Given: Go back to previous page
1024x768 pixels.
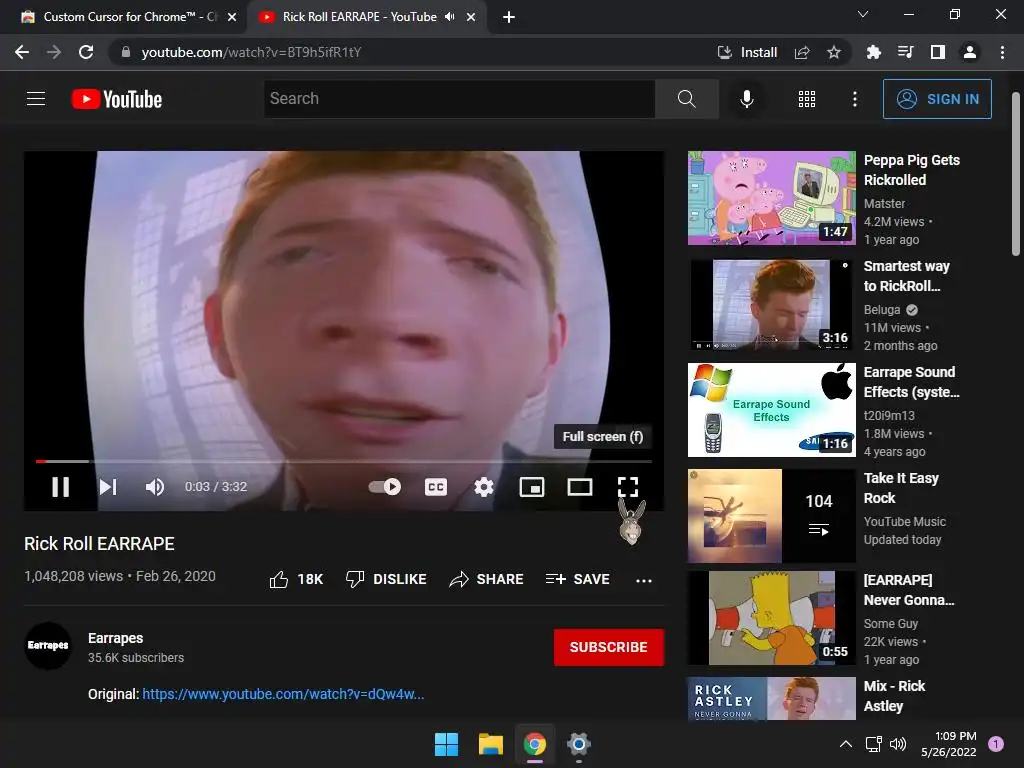Looking at the screenshot, I should coord(22,52).
